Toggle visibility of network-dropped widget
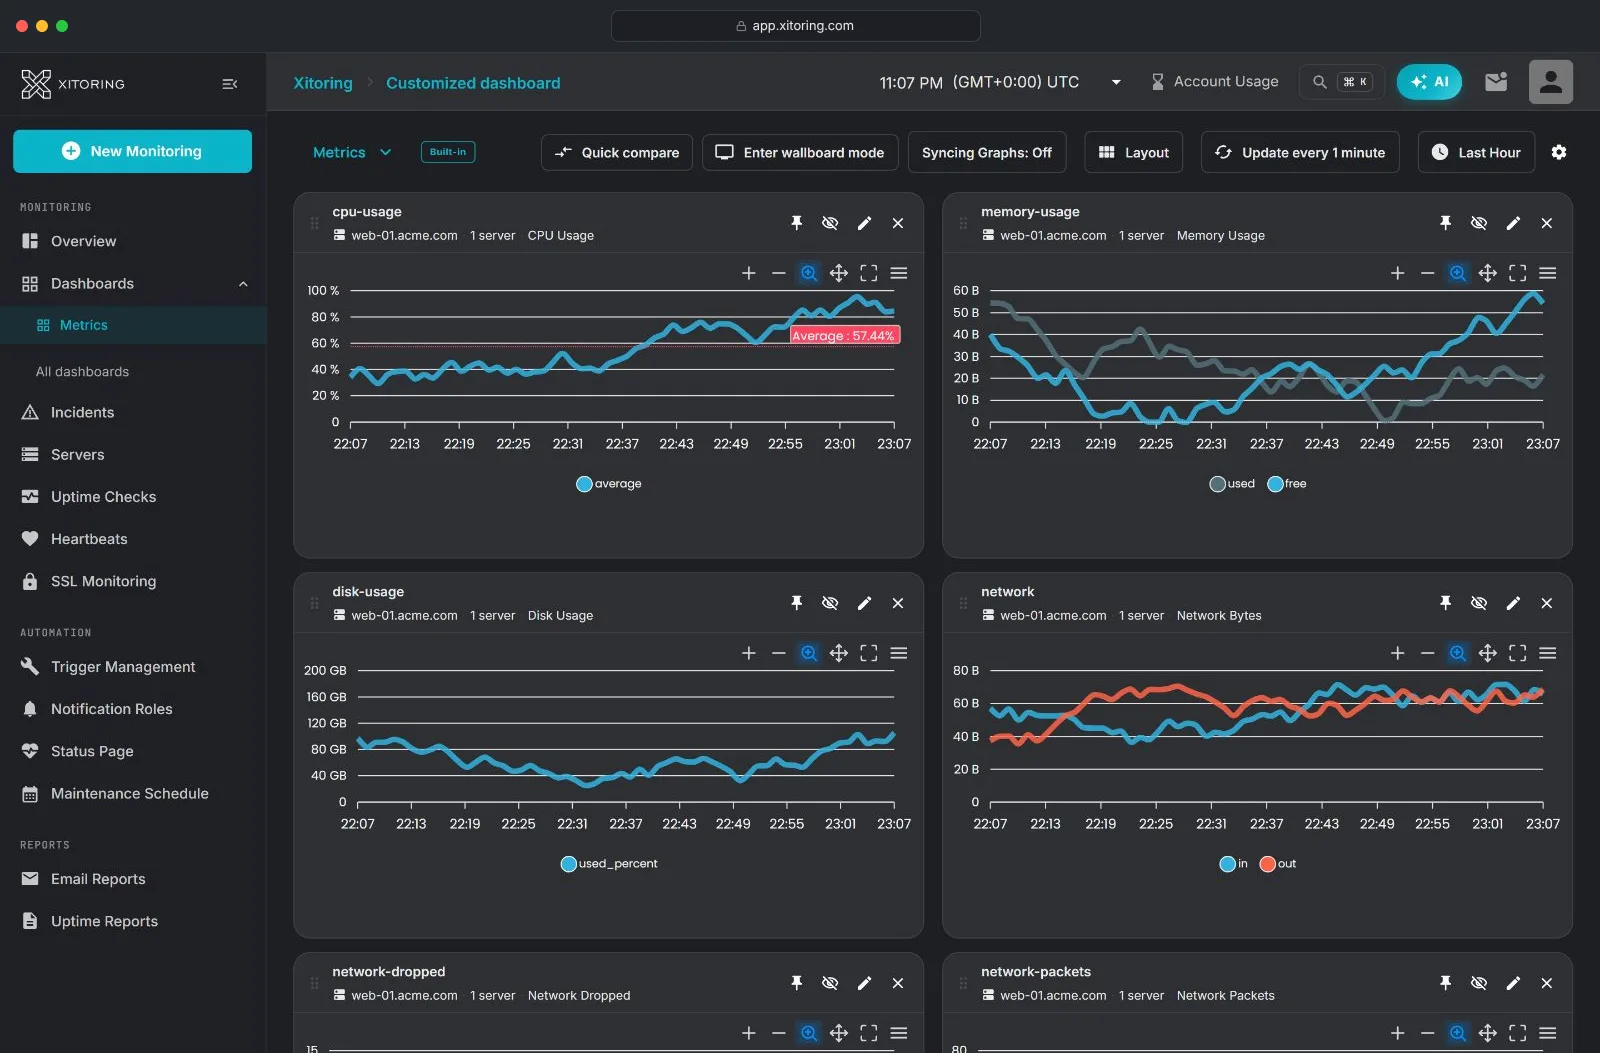The width and height of the screenshot is (1600, 1053). [830, 983]
